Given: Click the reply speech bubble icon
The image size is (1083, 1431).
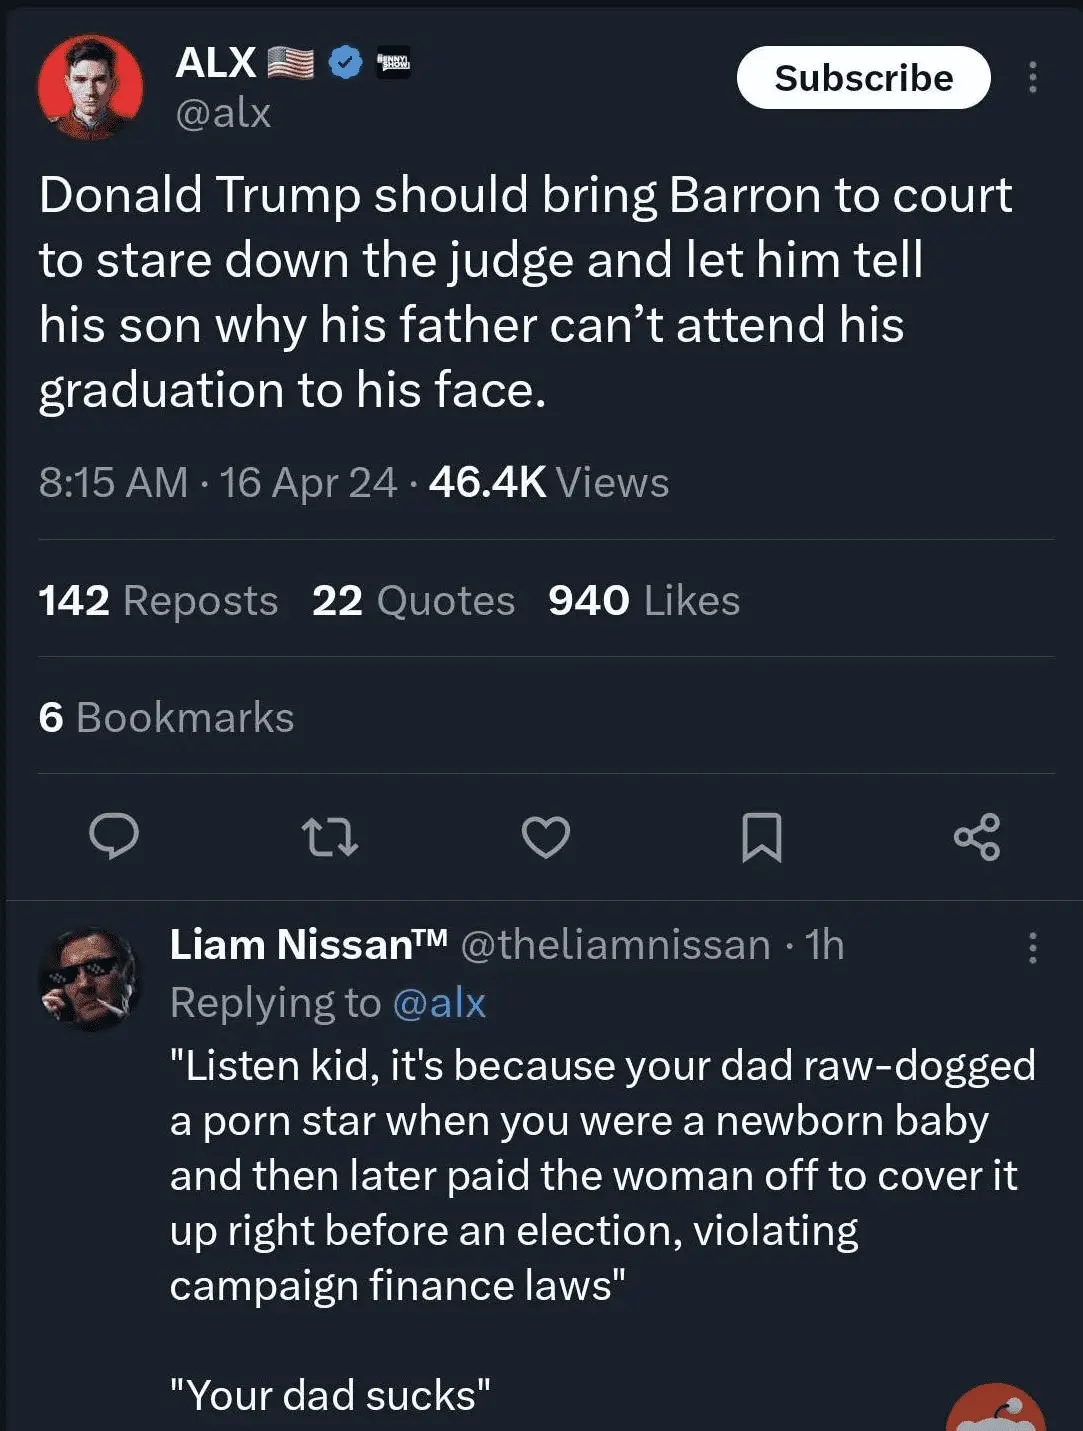Looking at the screenshot, I should pyautogui.click(x=114, y=836).
